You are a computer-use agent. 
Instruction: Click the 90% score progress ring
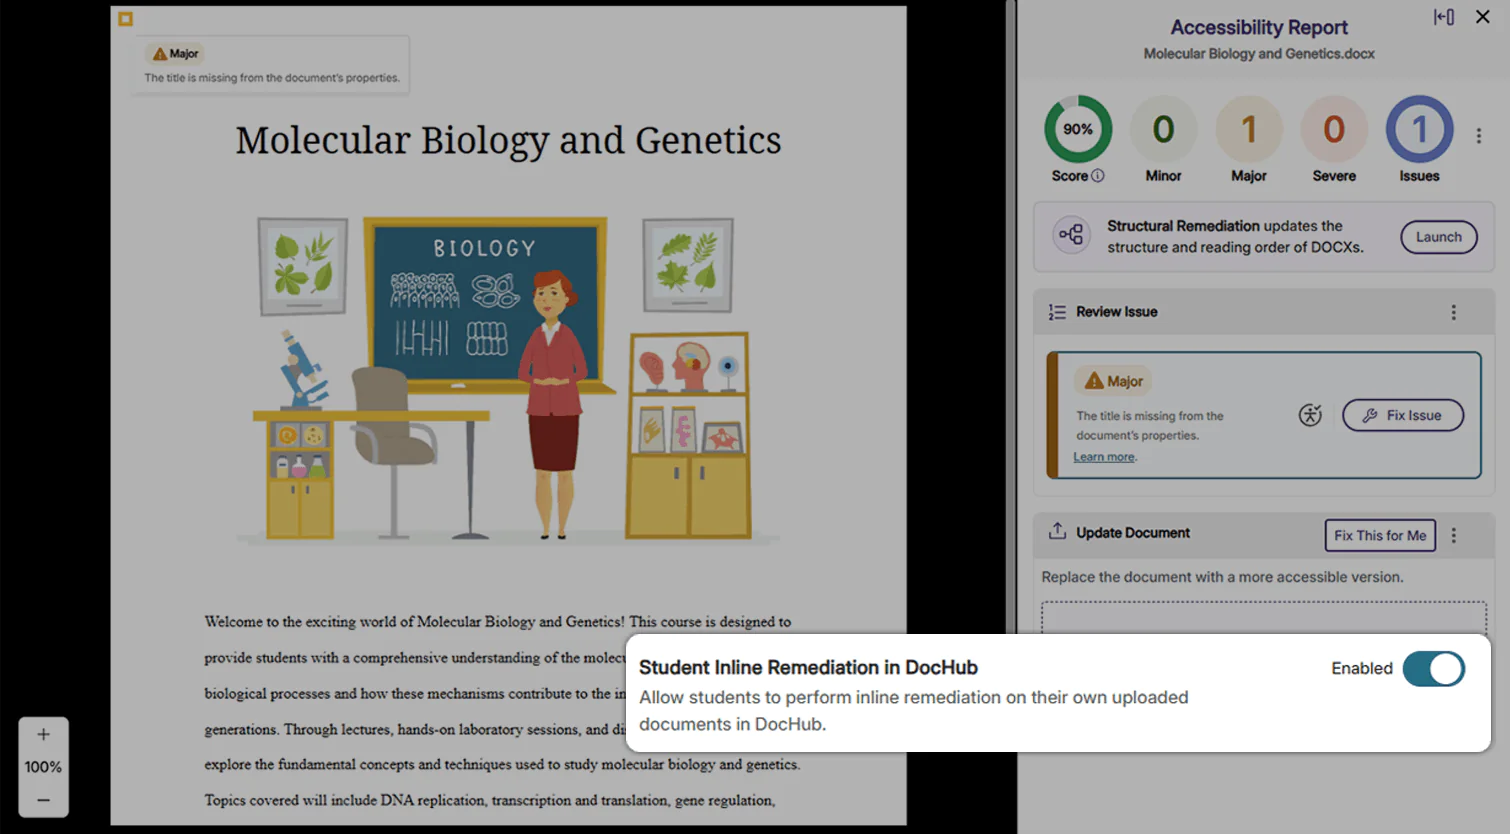[x=1077, y=129]
